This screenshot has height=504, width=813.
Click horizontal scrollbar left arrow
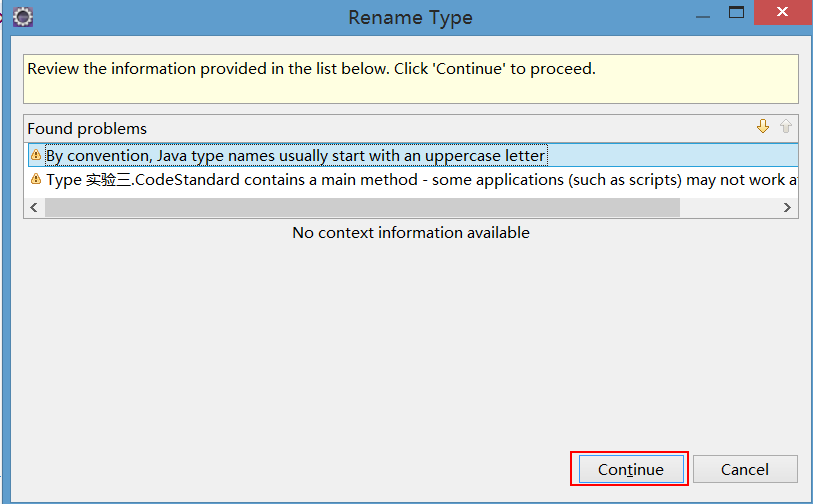(x=34, y=207)
